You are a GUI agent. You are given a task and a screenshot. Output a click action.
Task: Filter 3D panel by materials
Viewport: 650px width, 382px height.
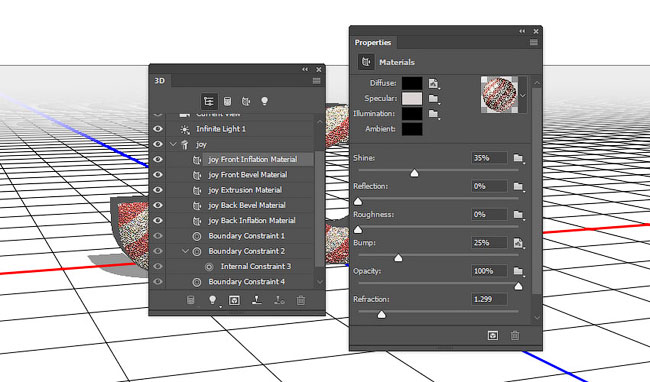click(246, 101)
